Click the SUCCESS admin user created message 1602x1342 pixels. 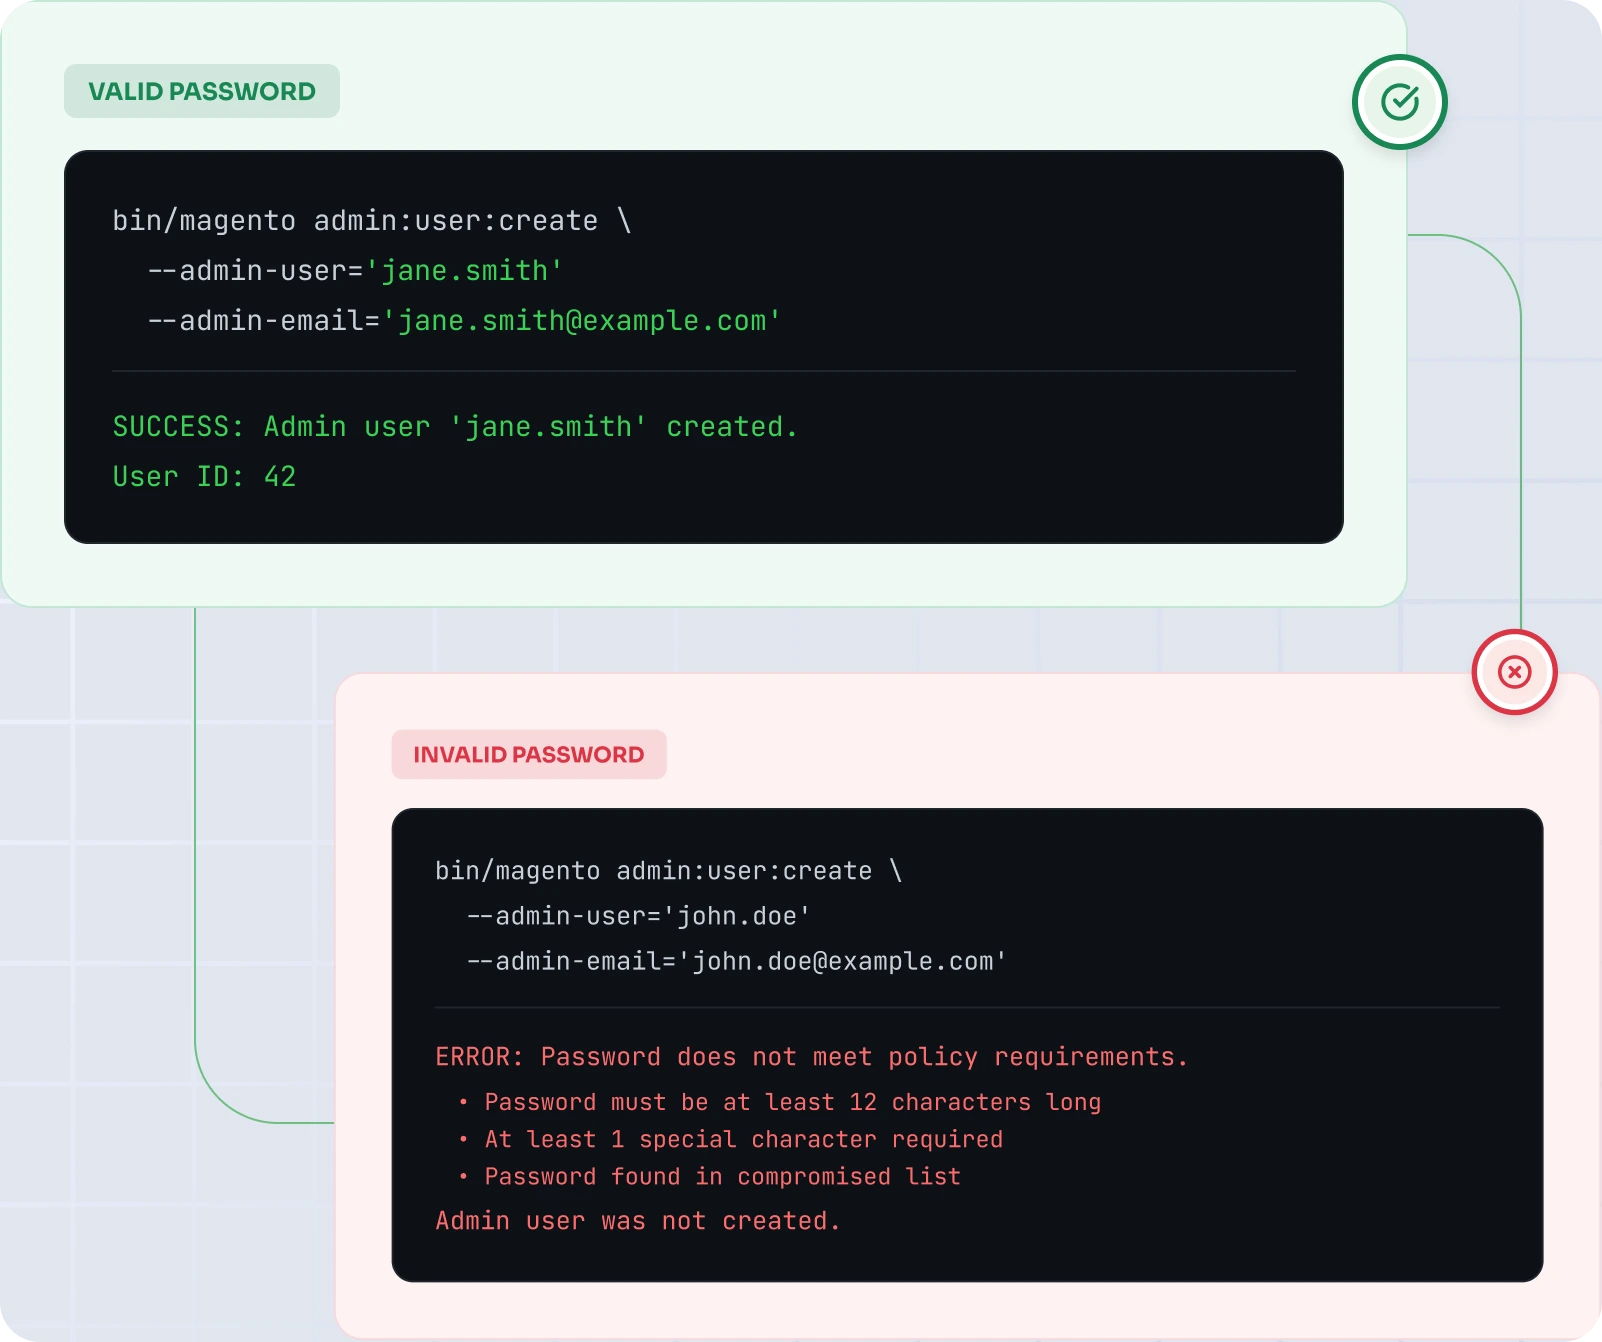pos(455,427)
